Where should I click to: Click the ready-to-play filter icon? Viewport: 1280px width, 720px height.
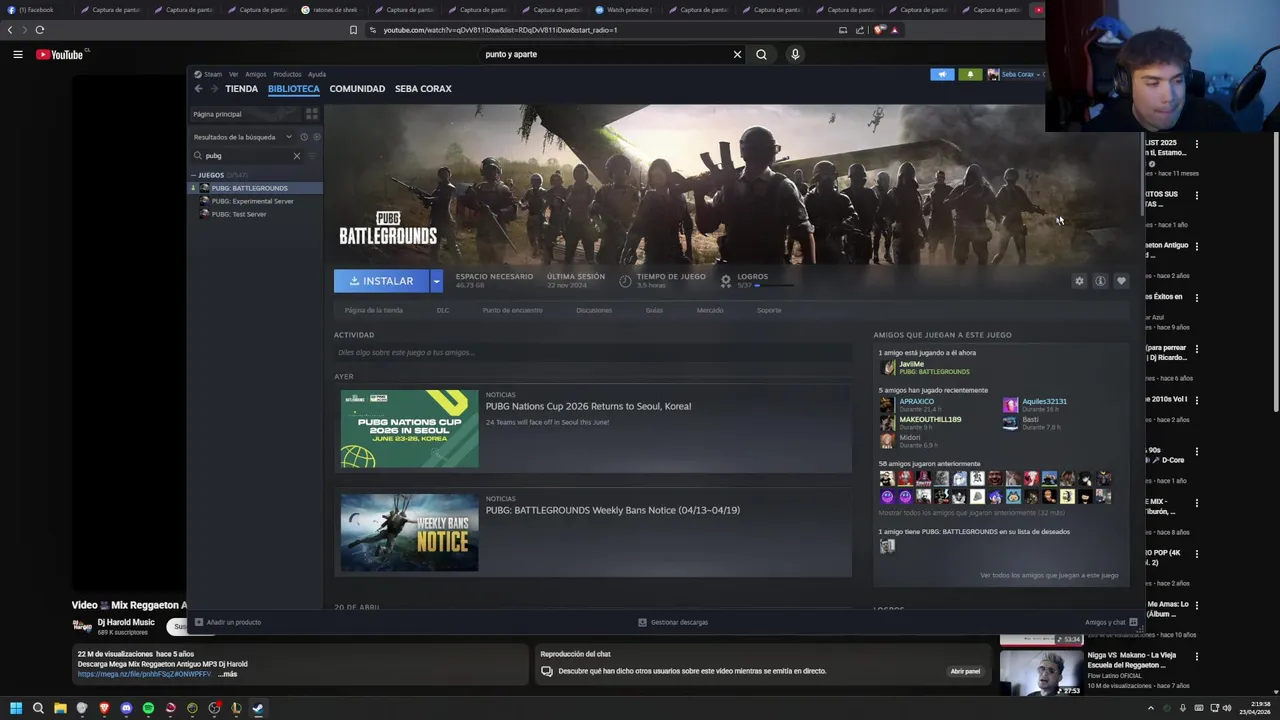point(317,137)
